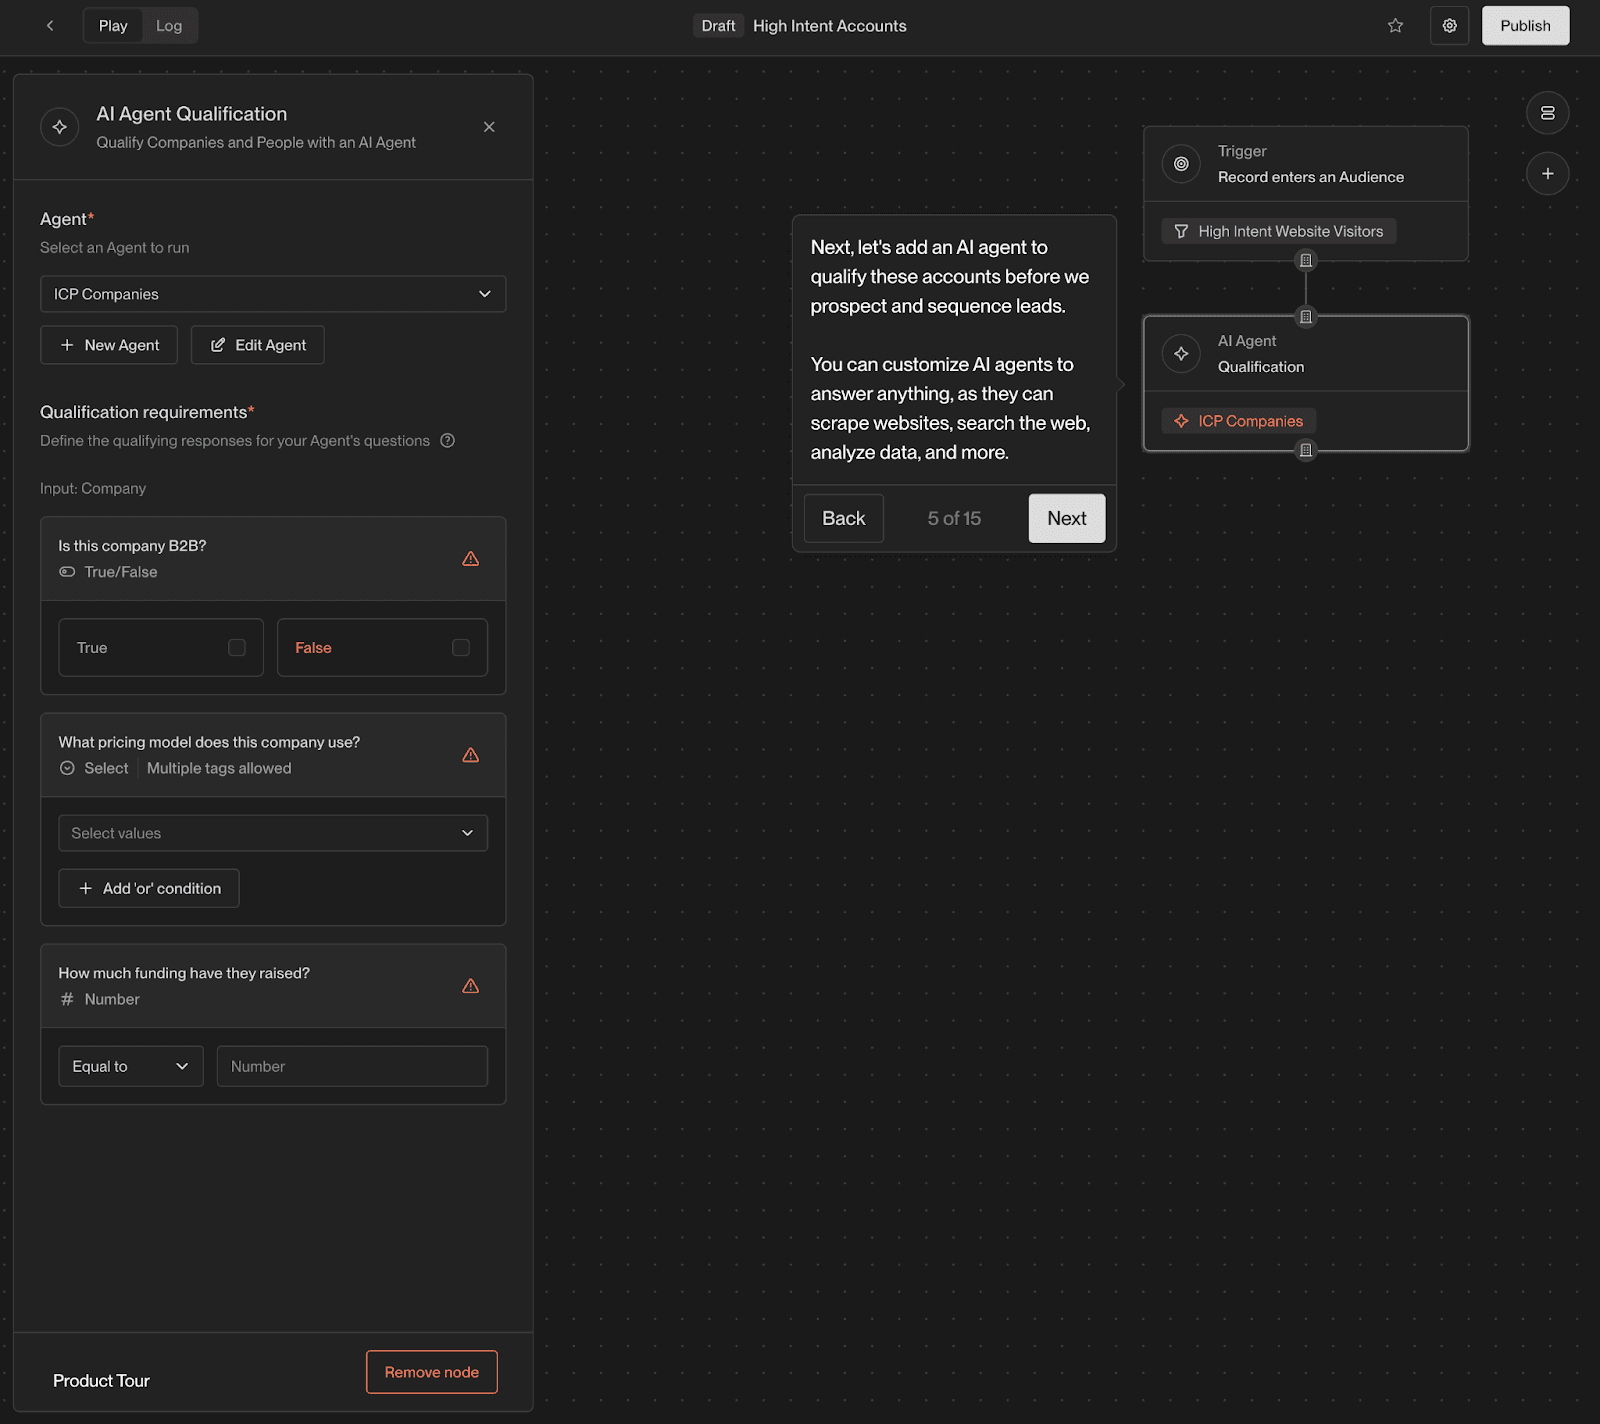Click the Draft status badge

pyautogui.click(x=718, y=26)
